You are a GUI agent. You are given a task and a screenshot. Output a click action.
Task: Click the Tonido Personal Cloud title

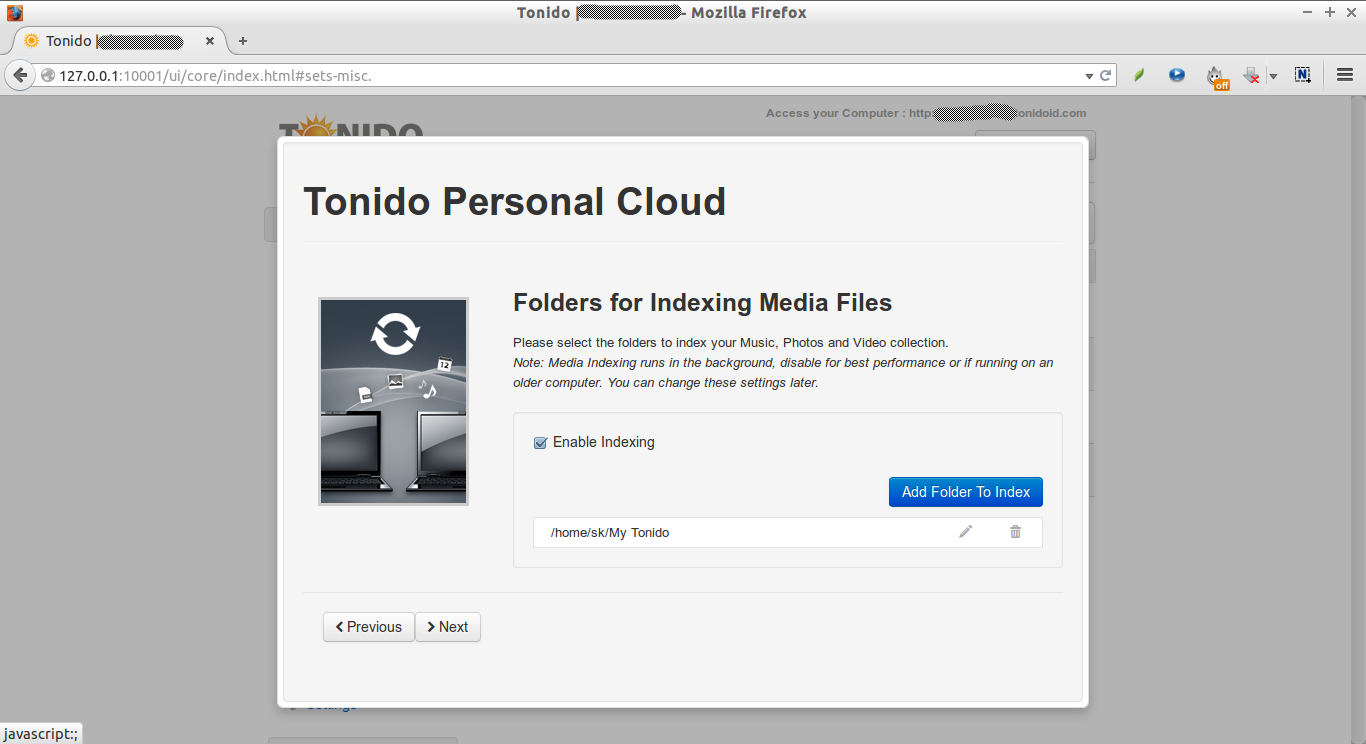(x=514, y=202)
